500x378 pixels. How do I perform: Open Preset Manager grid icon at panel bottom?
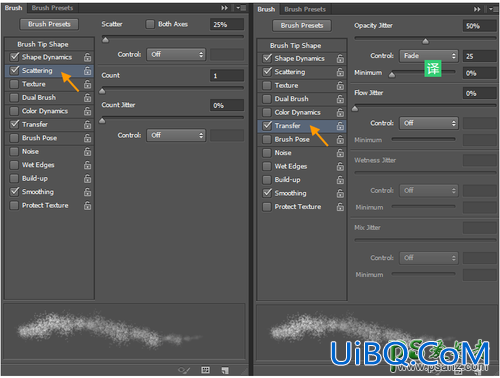pyautogui.click(x=206, y=370)
